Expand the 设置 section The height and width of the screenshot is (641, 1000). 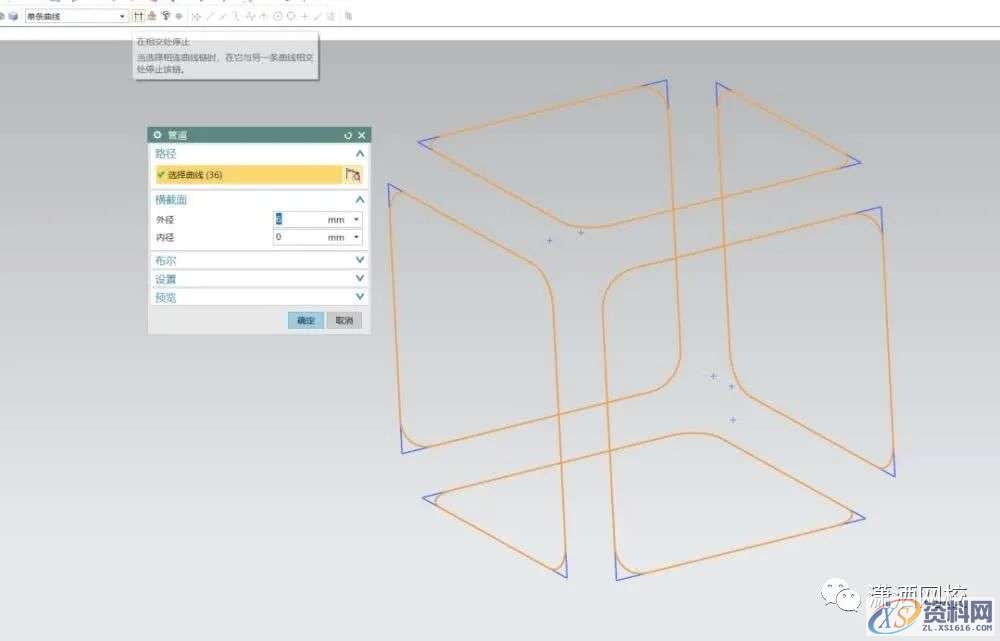point(359,279)
